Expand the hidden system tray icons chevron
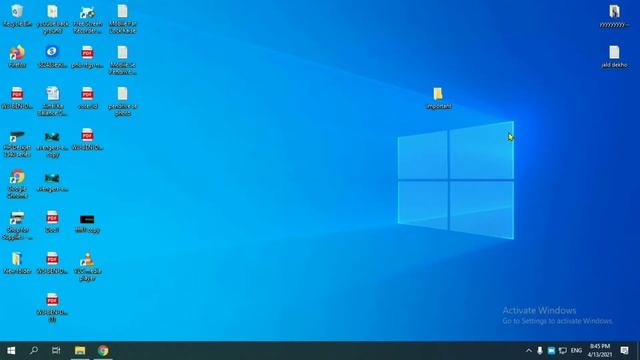640x360 pixels. click(x=529, y=351)
